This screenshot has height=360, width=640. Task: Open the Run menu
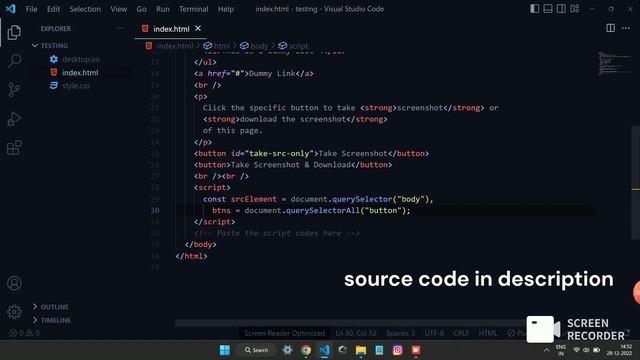[x=162, y=9]
